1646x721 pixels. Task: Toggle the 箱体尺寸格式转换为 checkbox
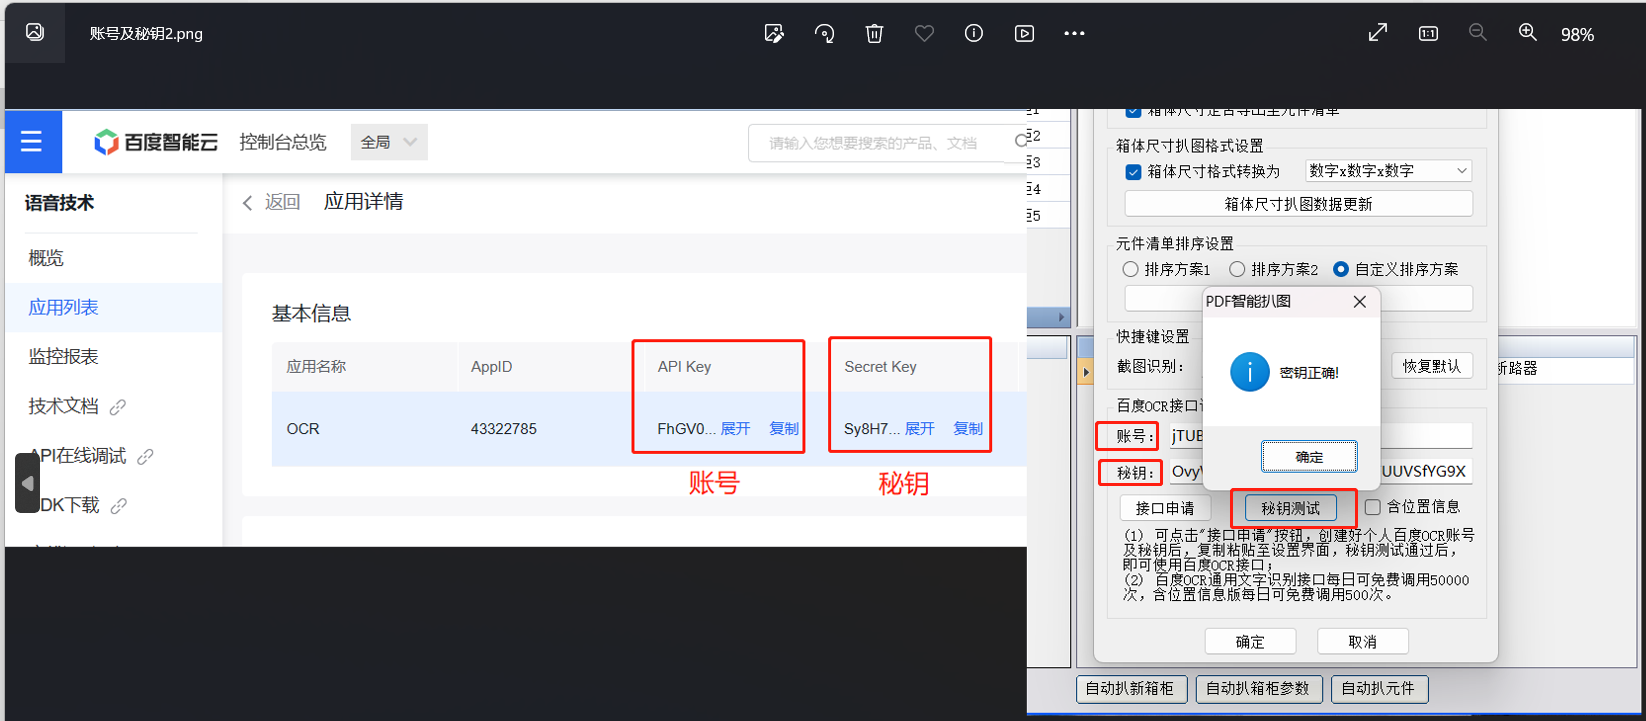click(x=1133, y=172)
